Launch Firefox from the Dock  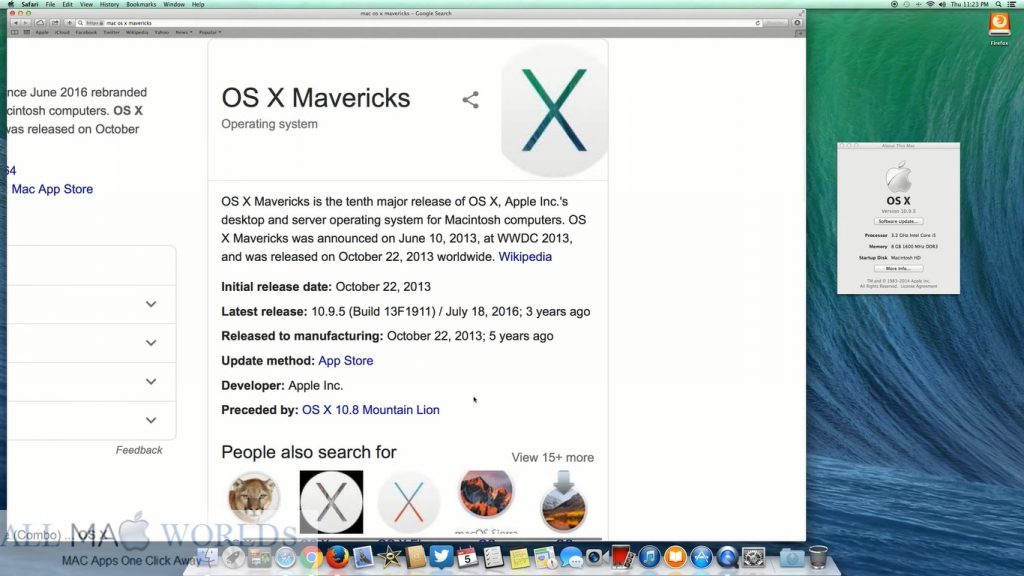click(337, 557)
